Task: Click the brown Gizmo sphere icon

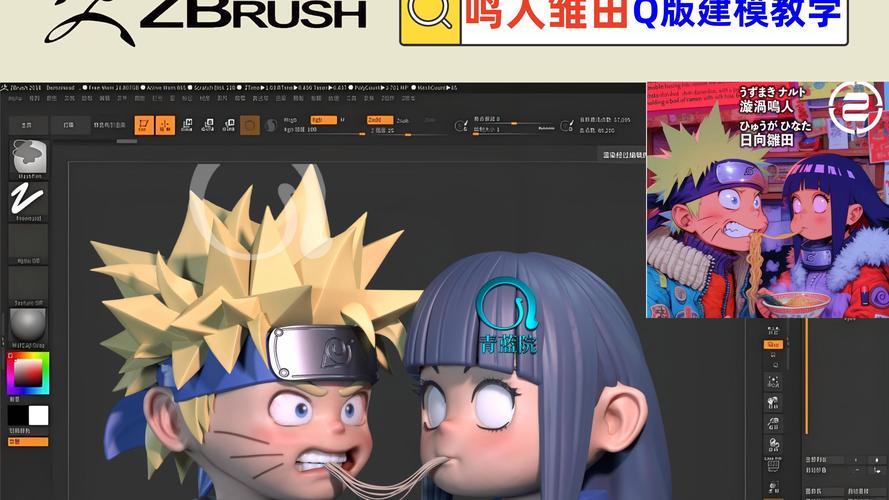Action: 250,125
